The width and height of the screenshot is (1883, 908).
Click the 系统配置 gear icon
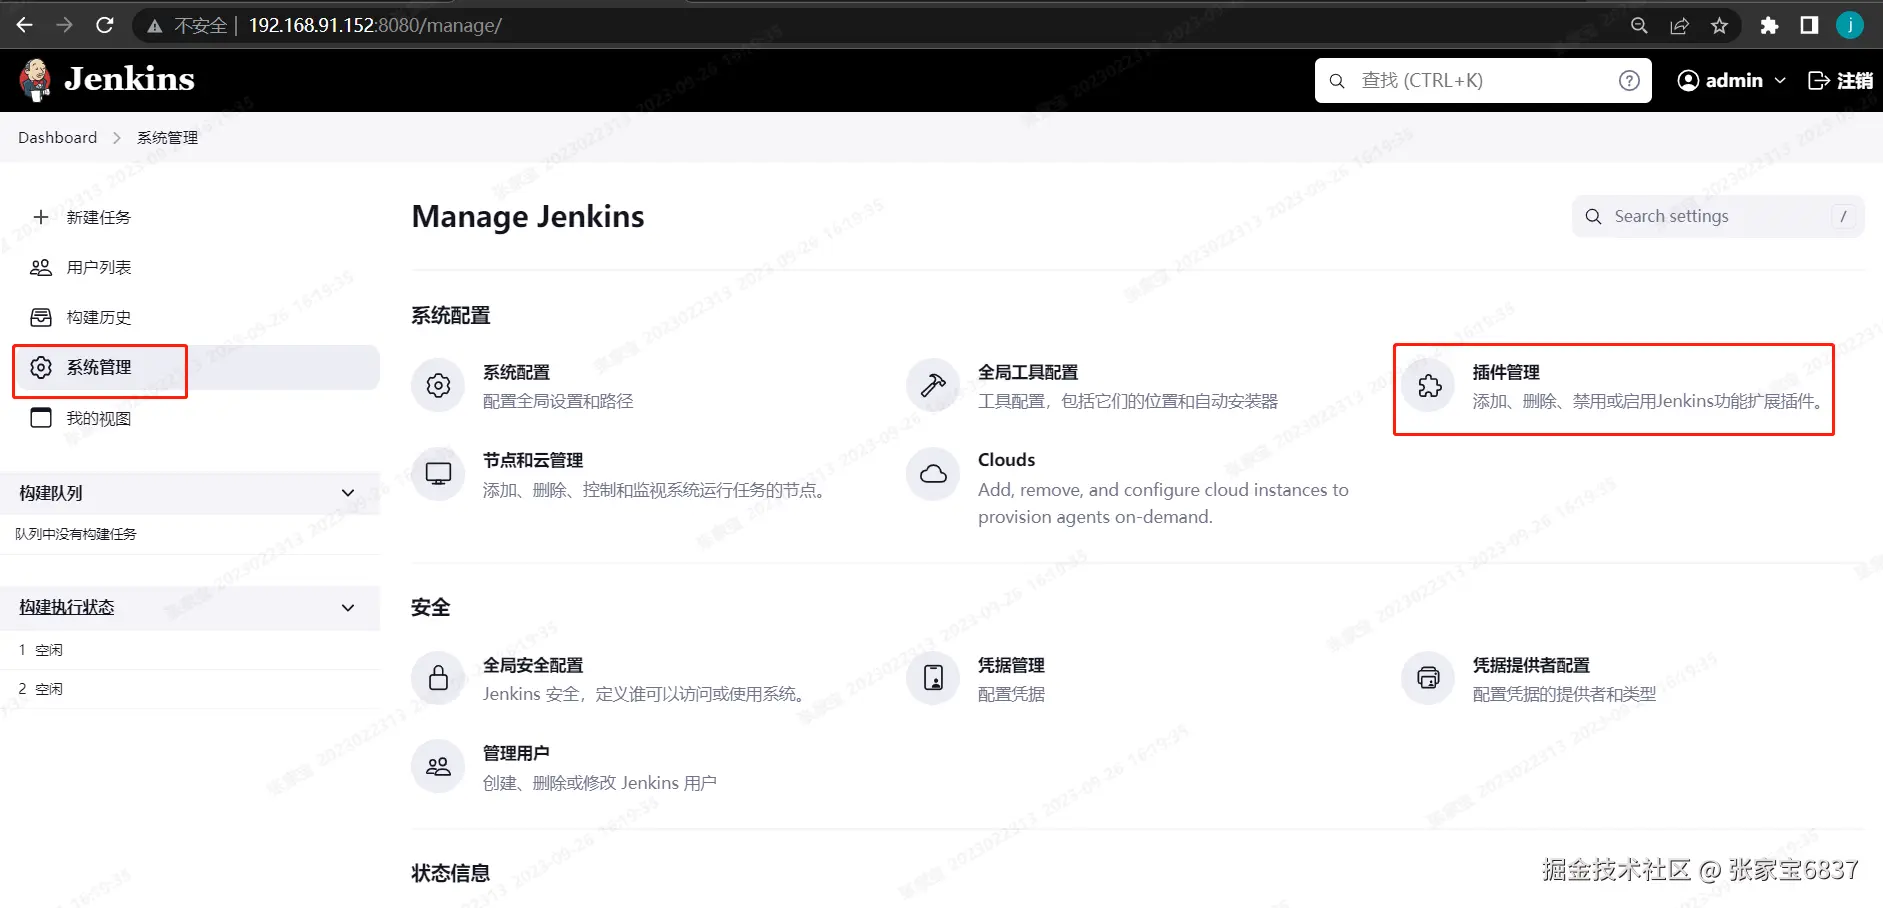pos(438,385)
